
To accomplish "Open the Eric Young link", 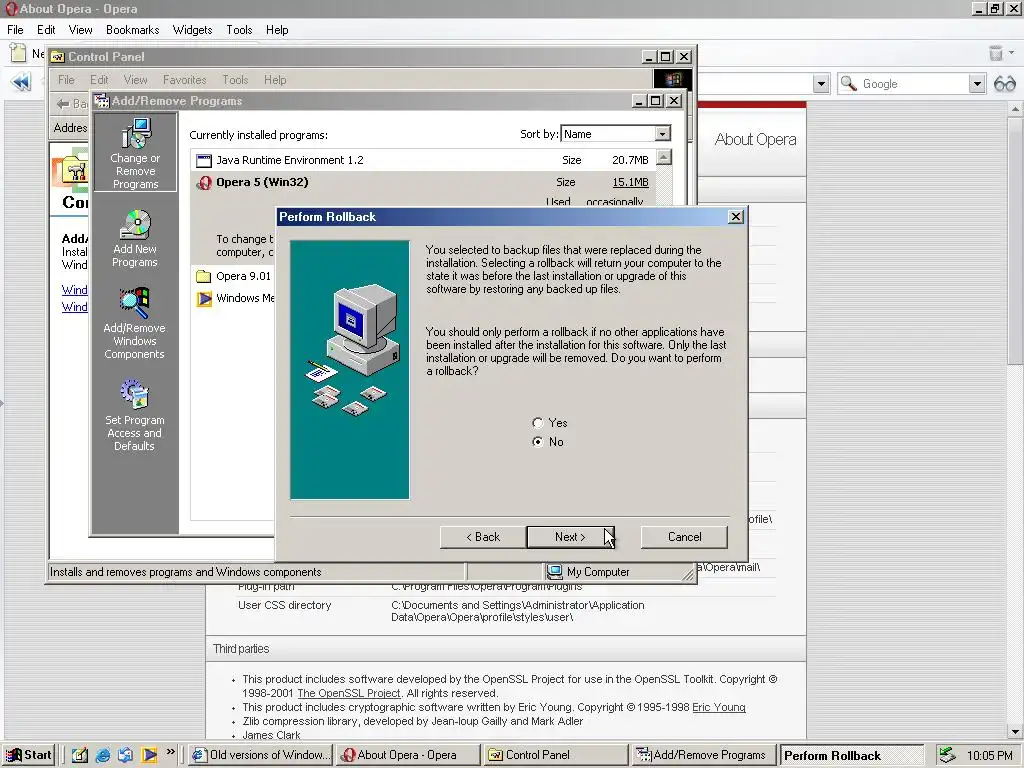I will click(x=718, y=707).
